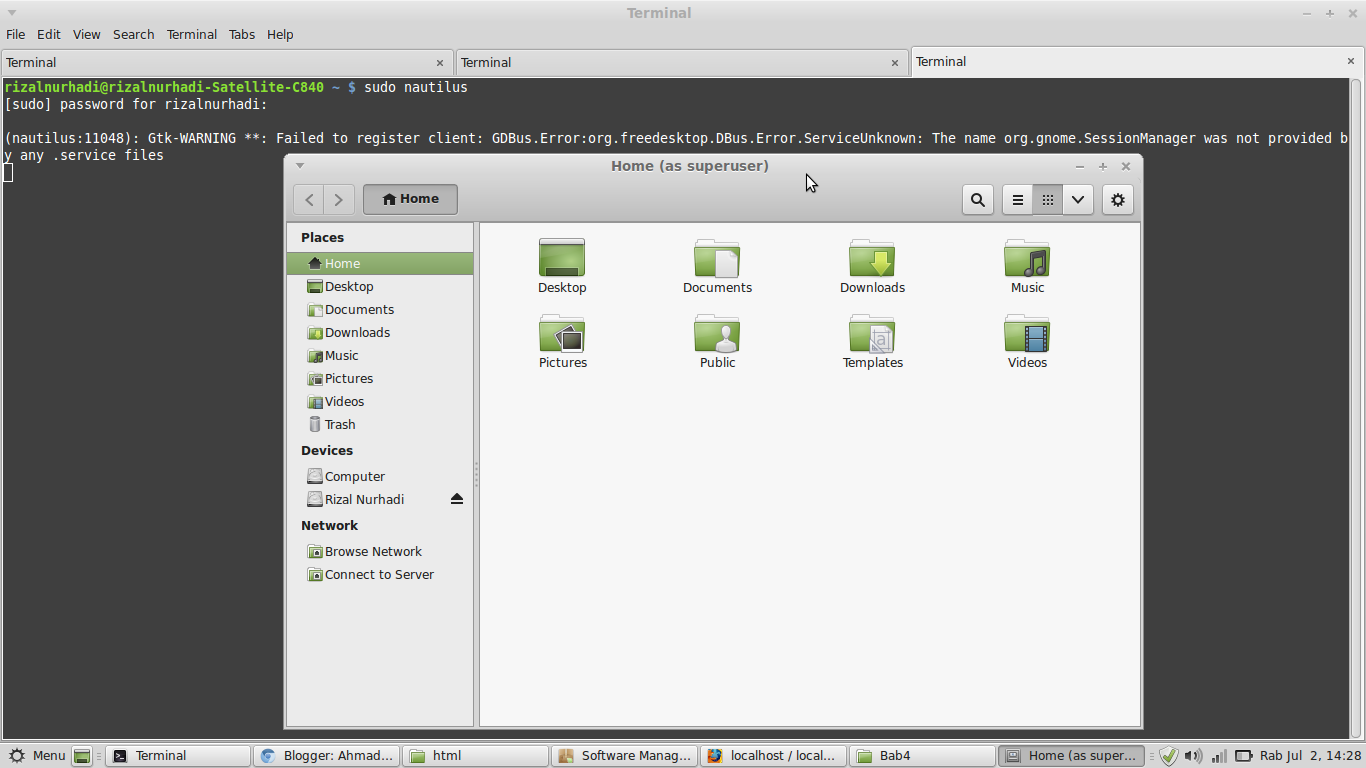
Task: Collapse the window shade triangle on title bar
Action: pos(300,166)
